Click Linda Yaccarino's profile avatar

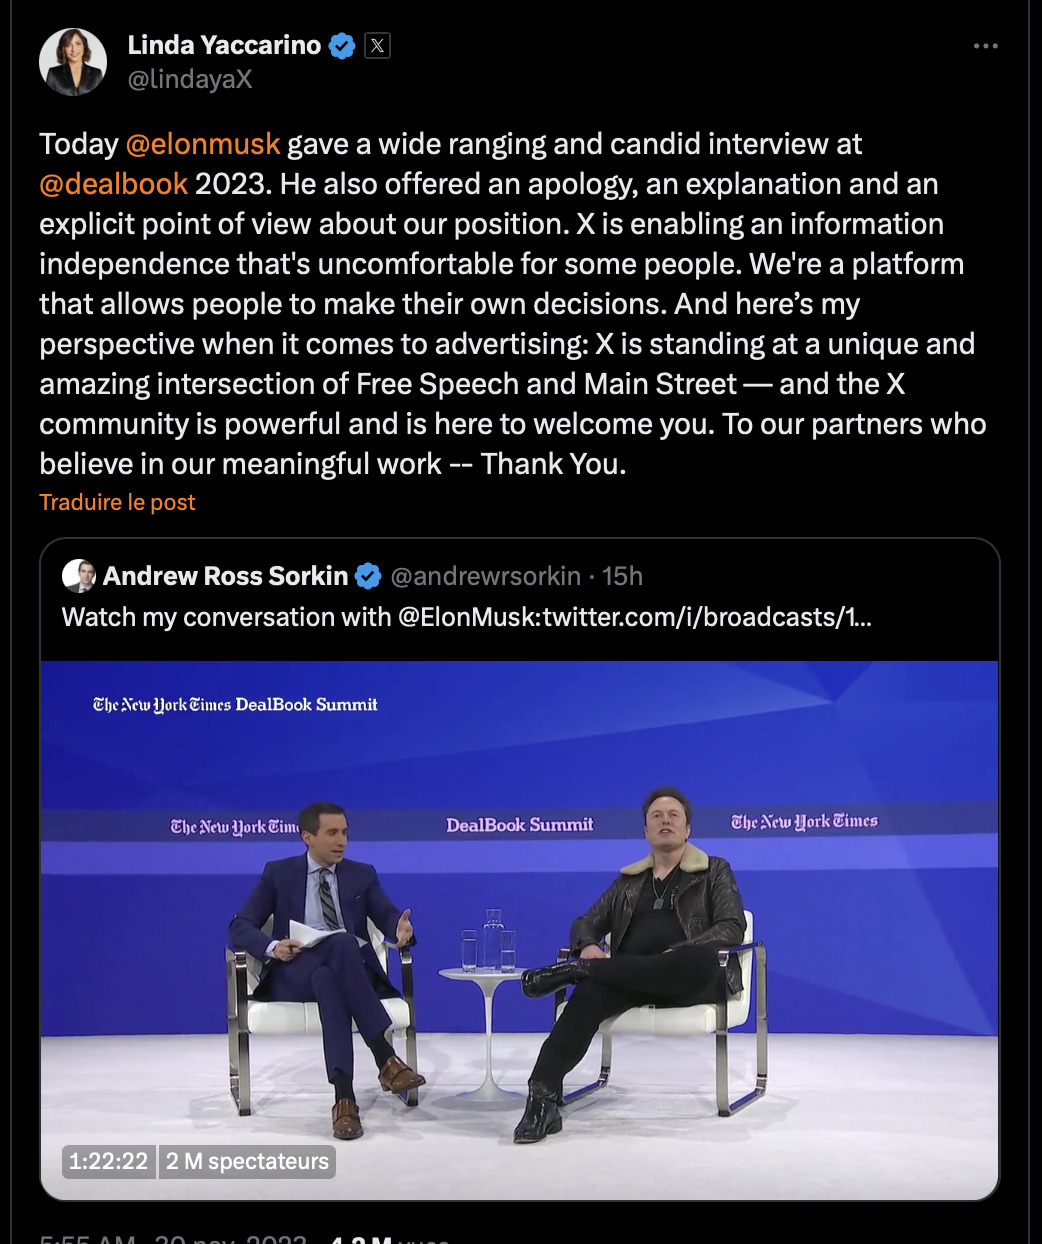pyautogui.click(x=73, y=62)
